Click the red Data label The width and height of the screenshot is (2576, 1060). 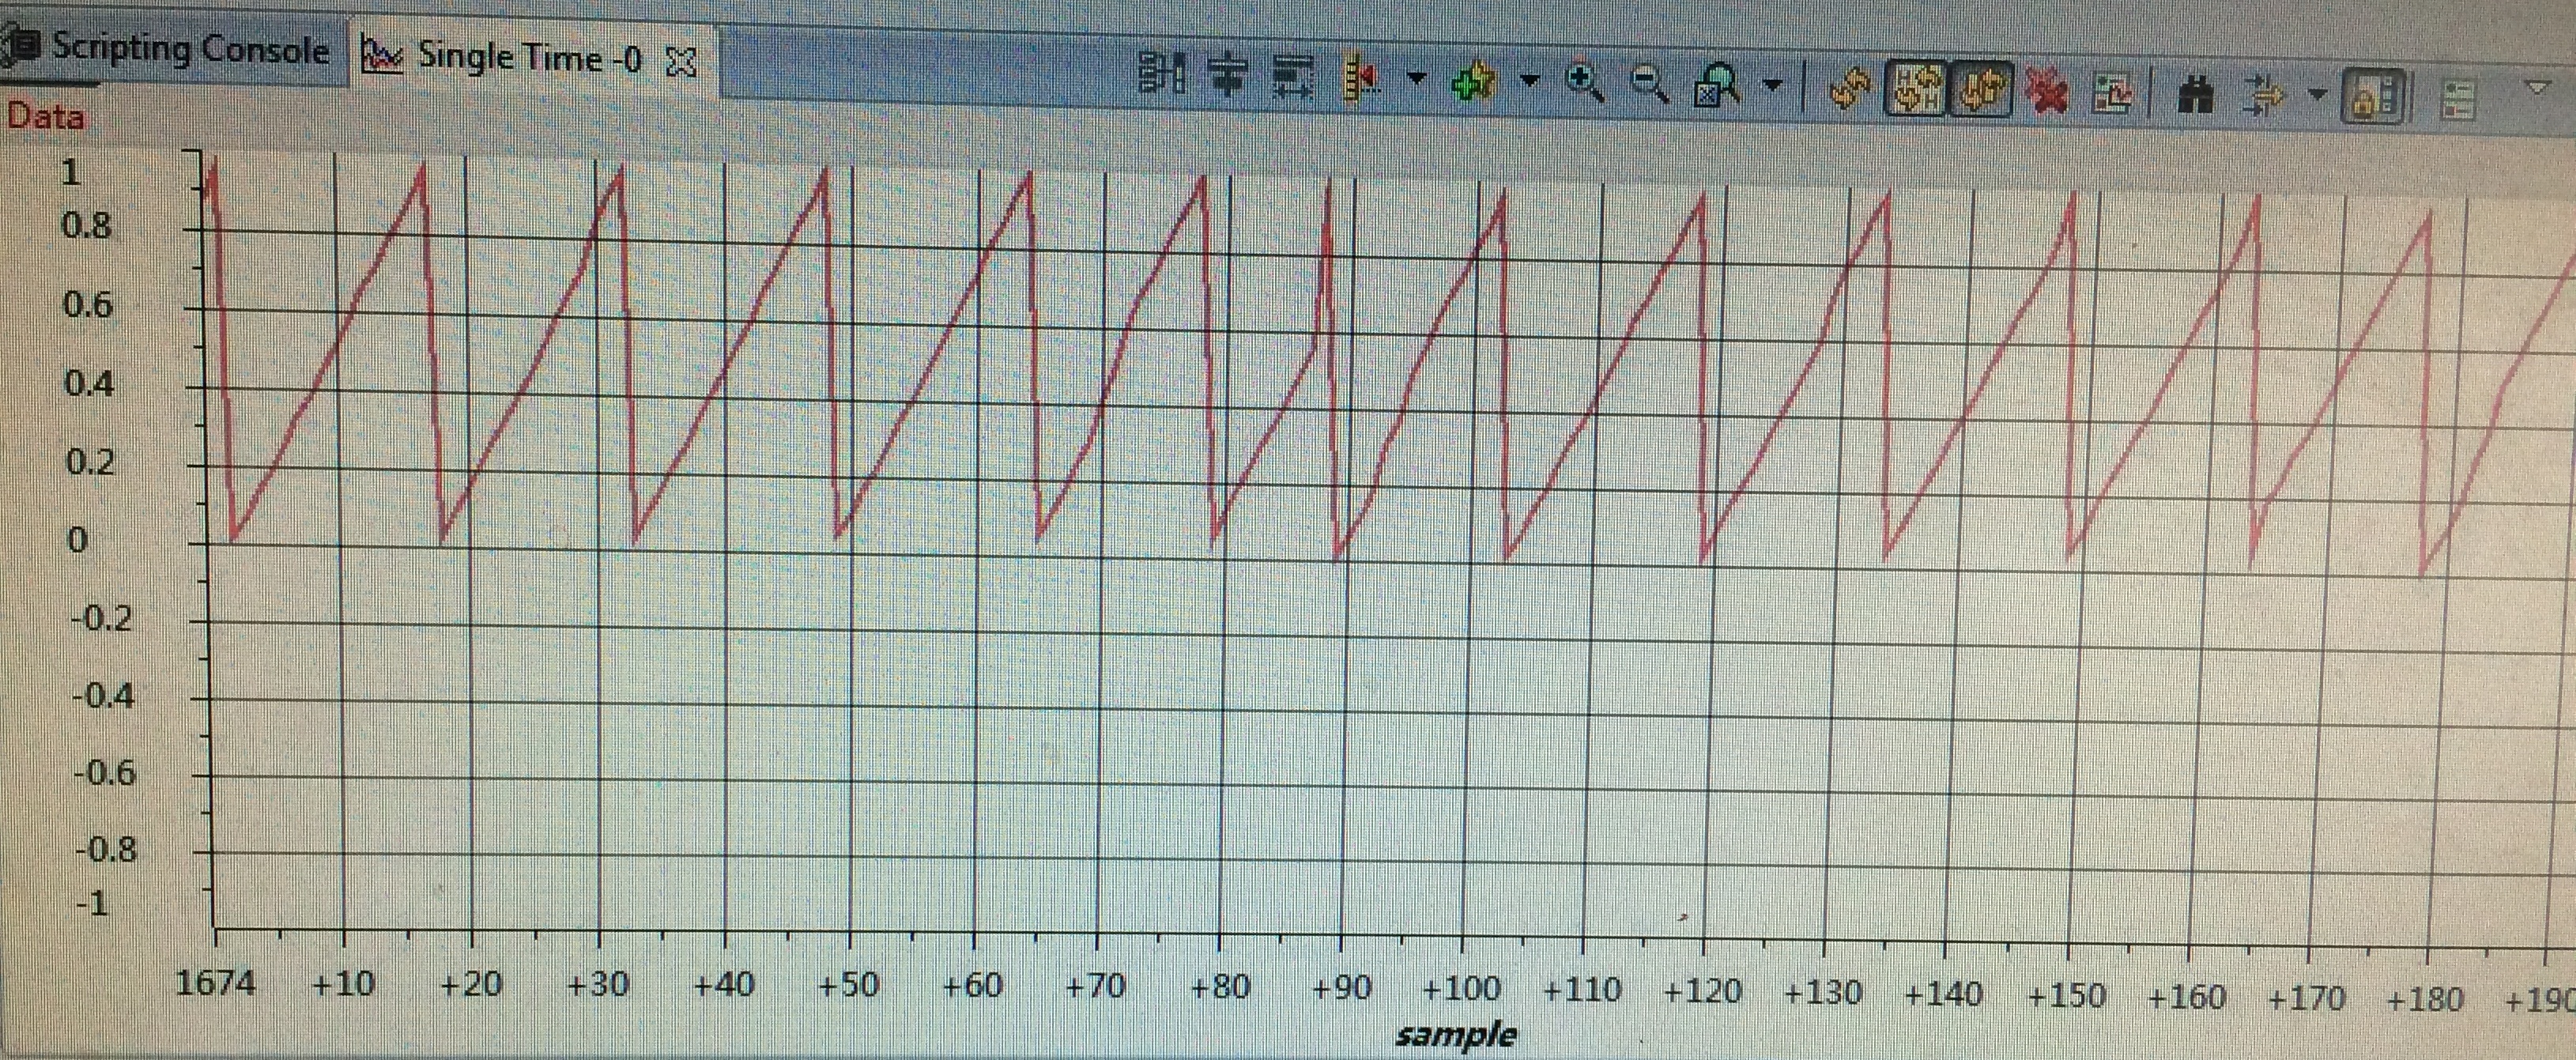(x=44, y=116)
